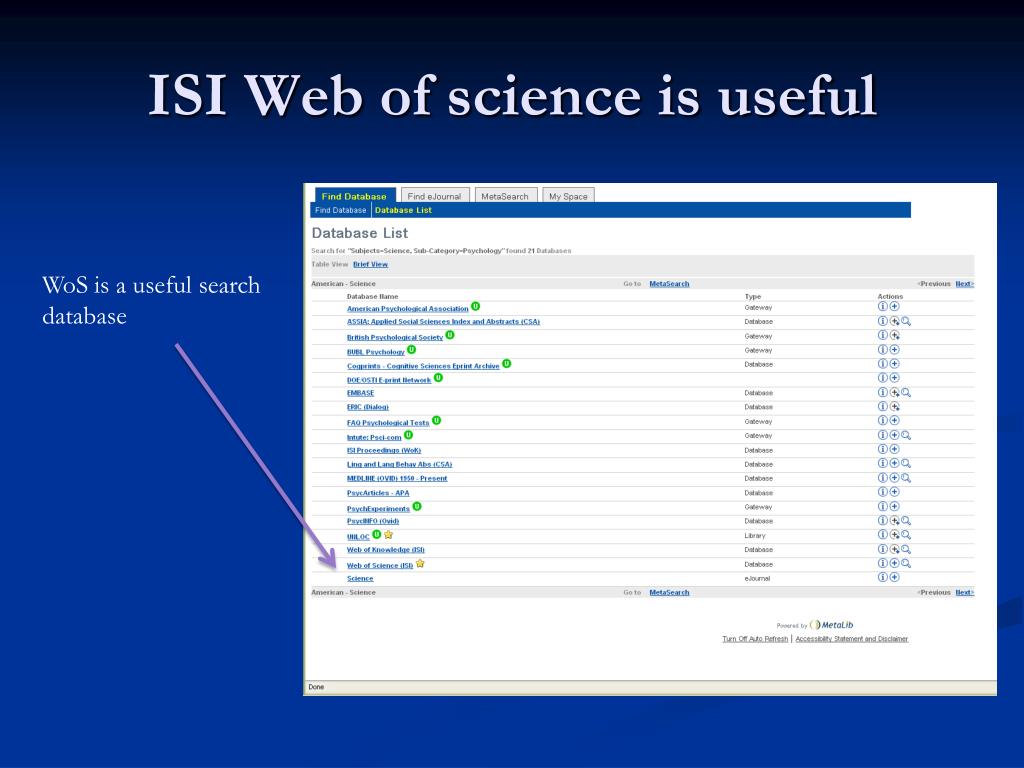Show info icon for ASSIA database
This screenshot has height=768, width=1024.
coord(882,321)
